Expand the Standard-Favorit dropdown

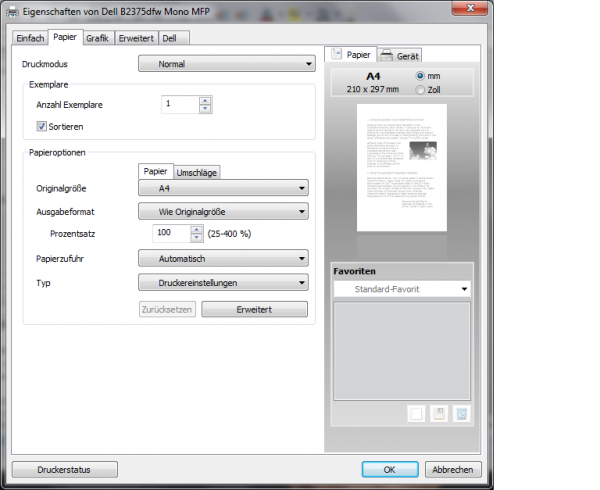tap(400, 289)
